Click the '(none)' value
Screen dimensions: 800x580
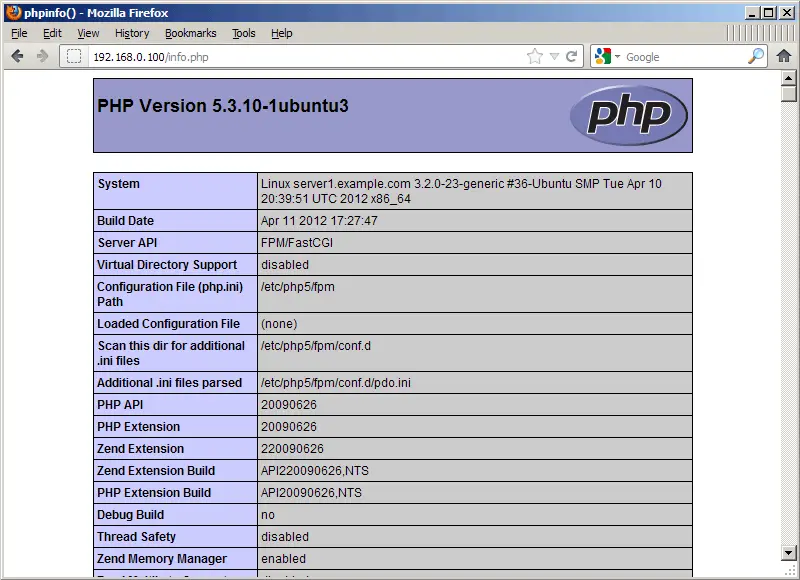279,324
